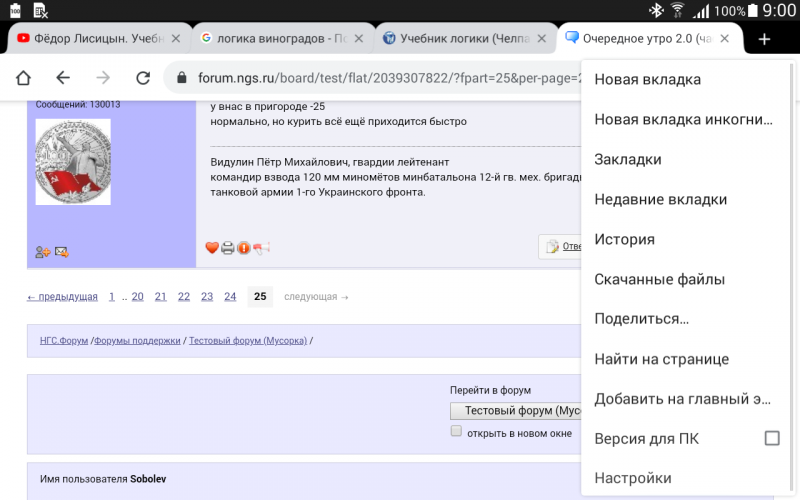Check the открыть в новом окне box
Screen dimensions: 800x500
click(456, 432)
